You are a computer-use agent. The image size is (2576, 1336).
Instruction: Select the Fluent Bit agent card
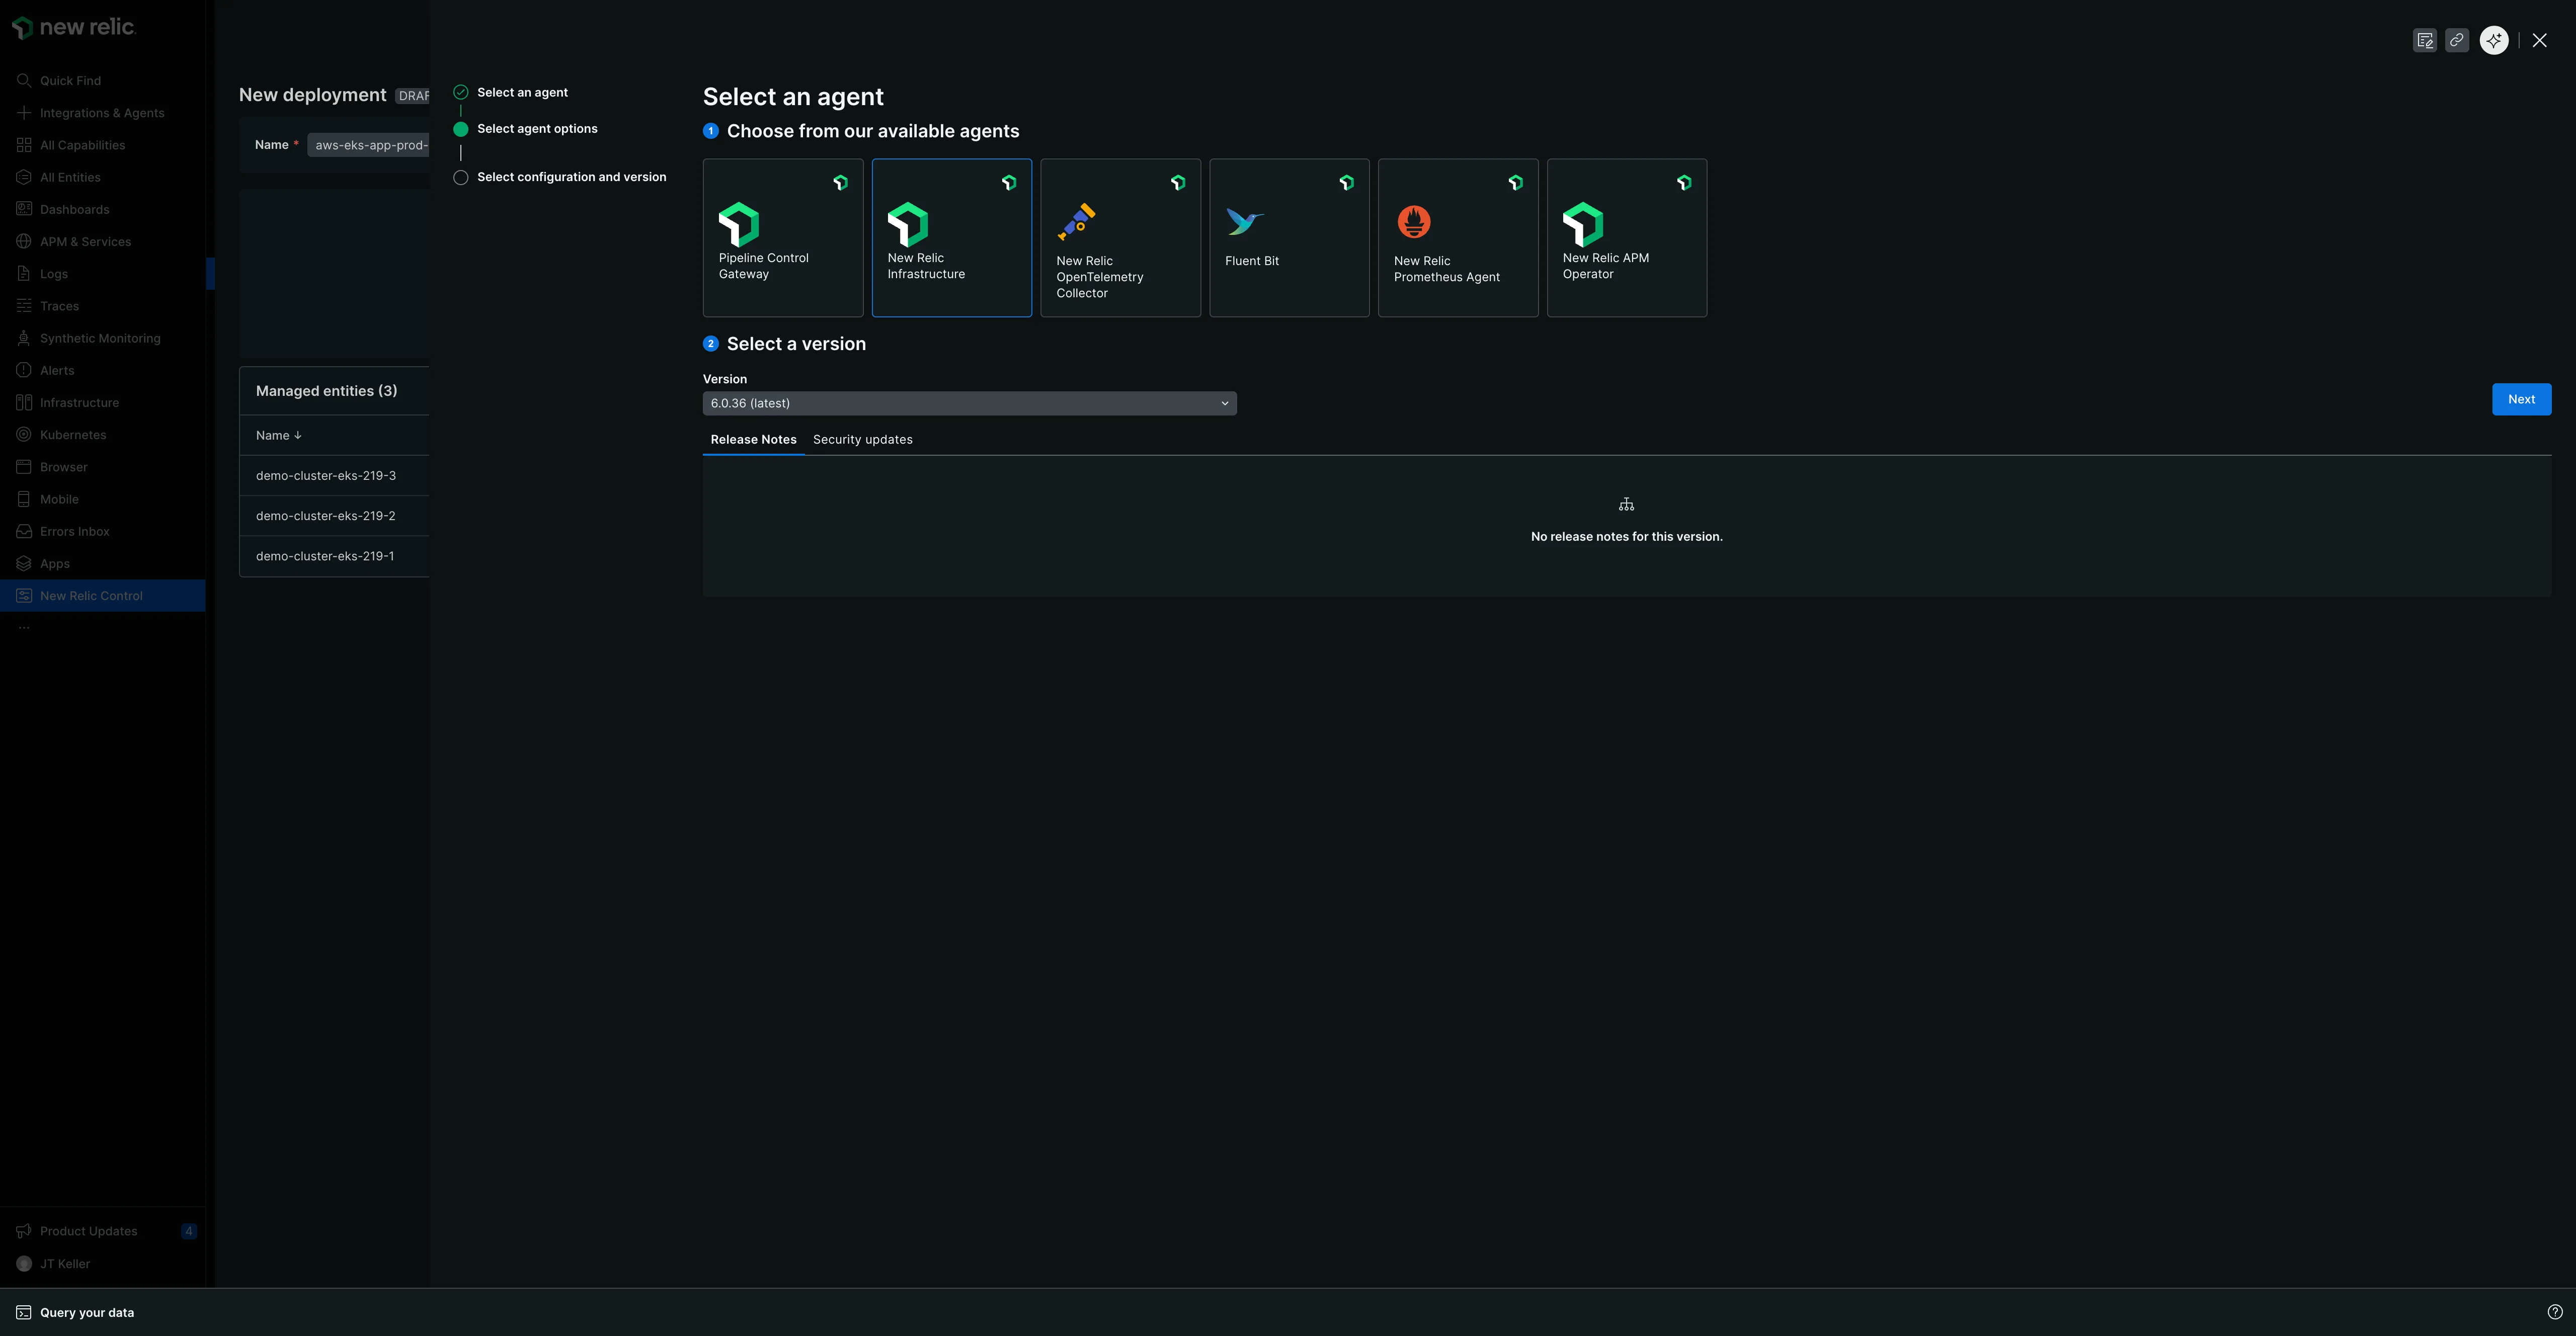pos(1289,238)
